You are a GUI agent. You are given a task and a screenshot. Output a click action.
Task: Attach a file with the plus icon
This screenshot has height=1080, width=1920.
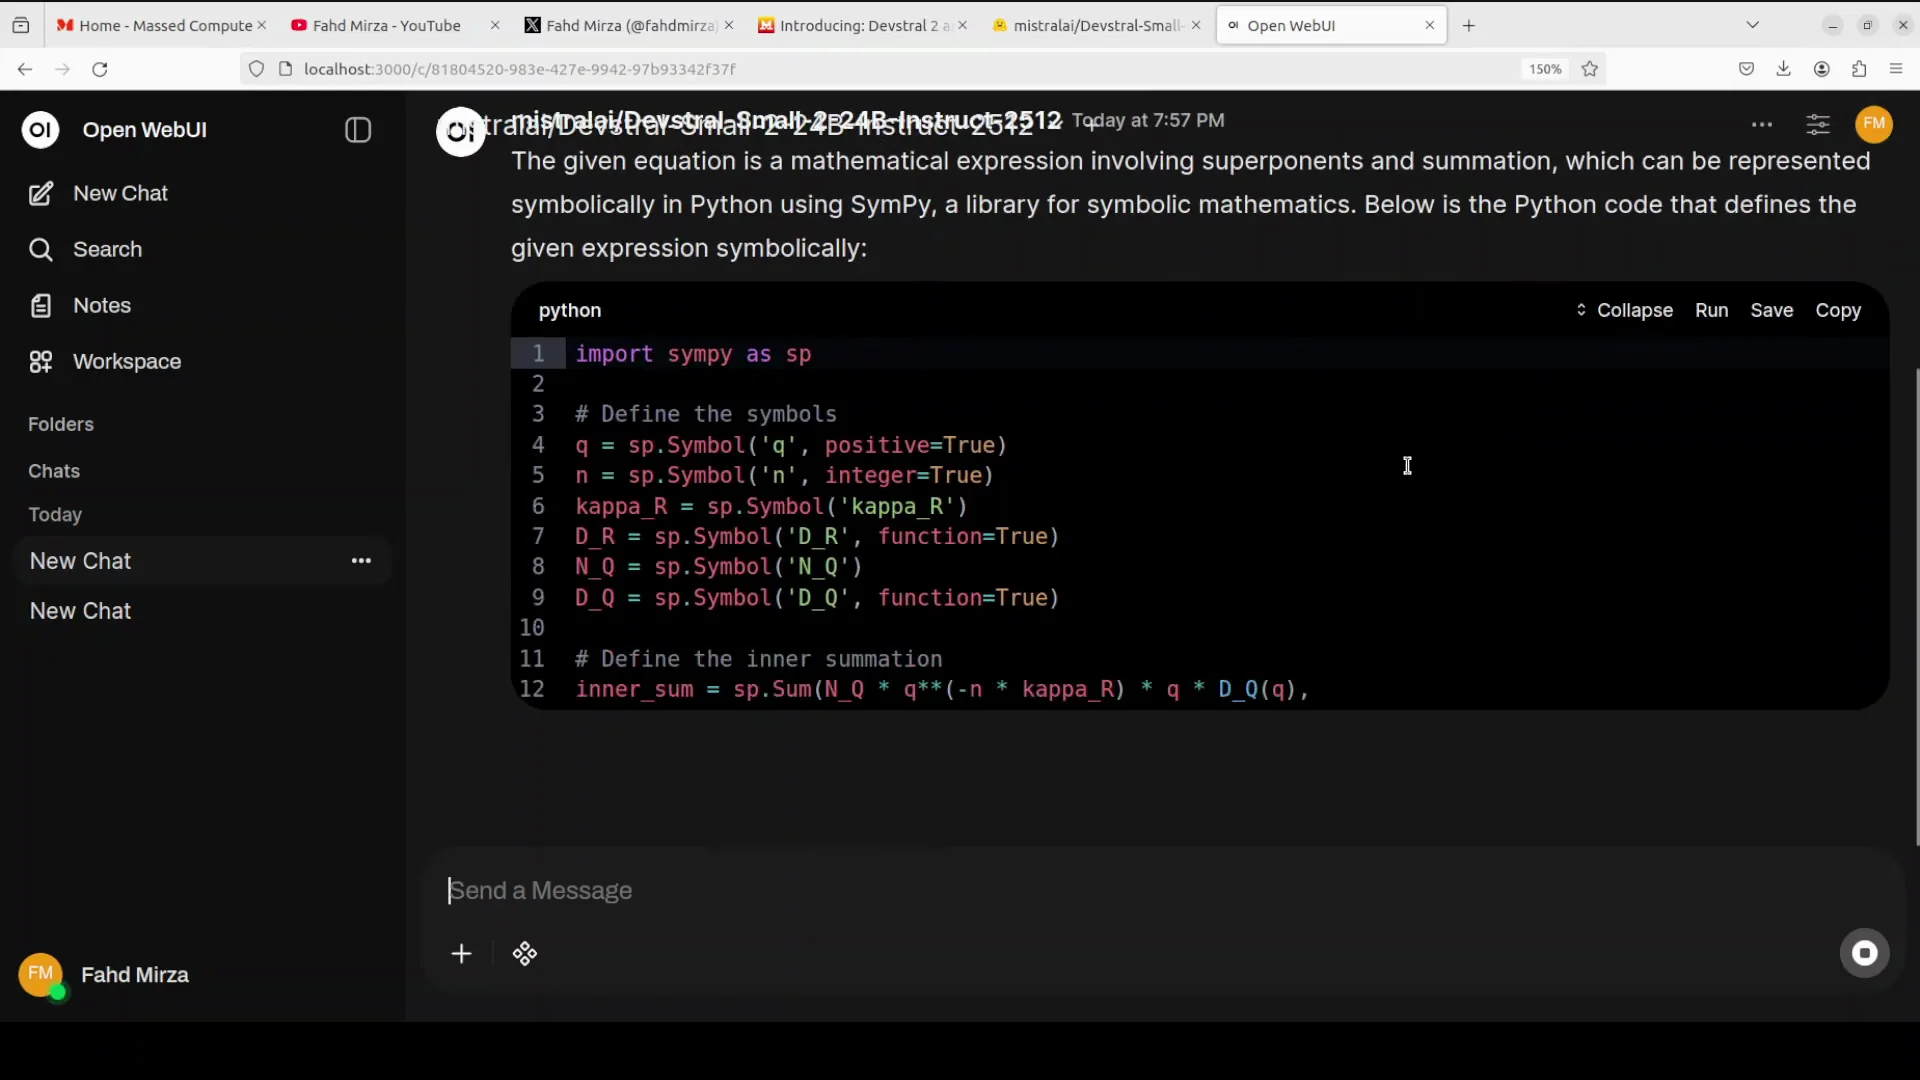461,954
